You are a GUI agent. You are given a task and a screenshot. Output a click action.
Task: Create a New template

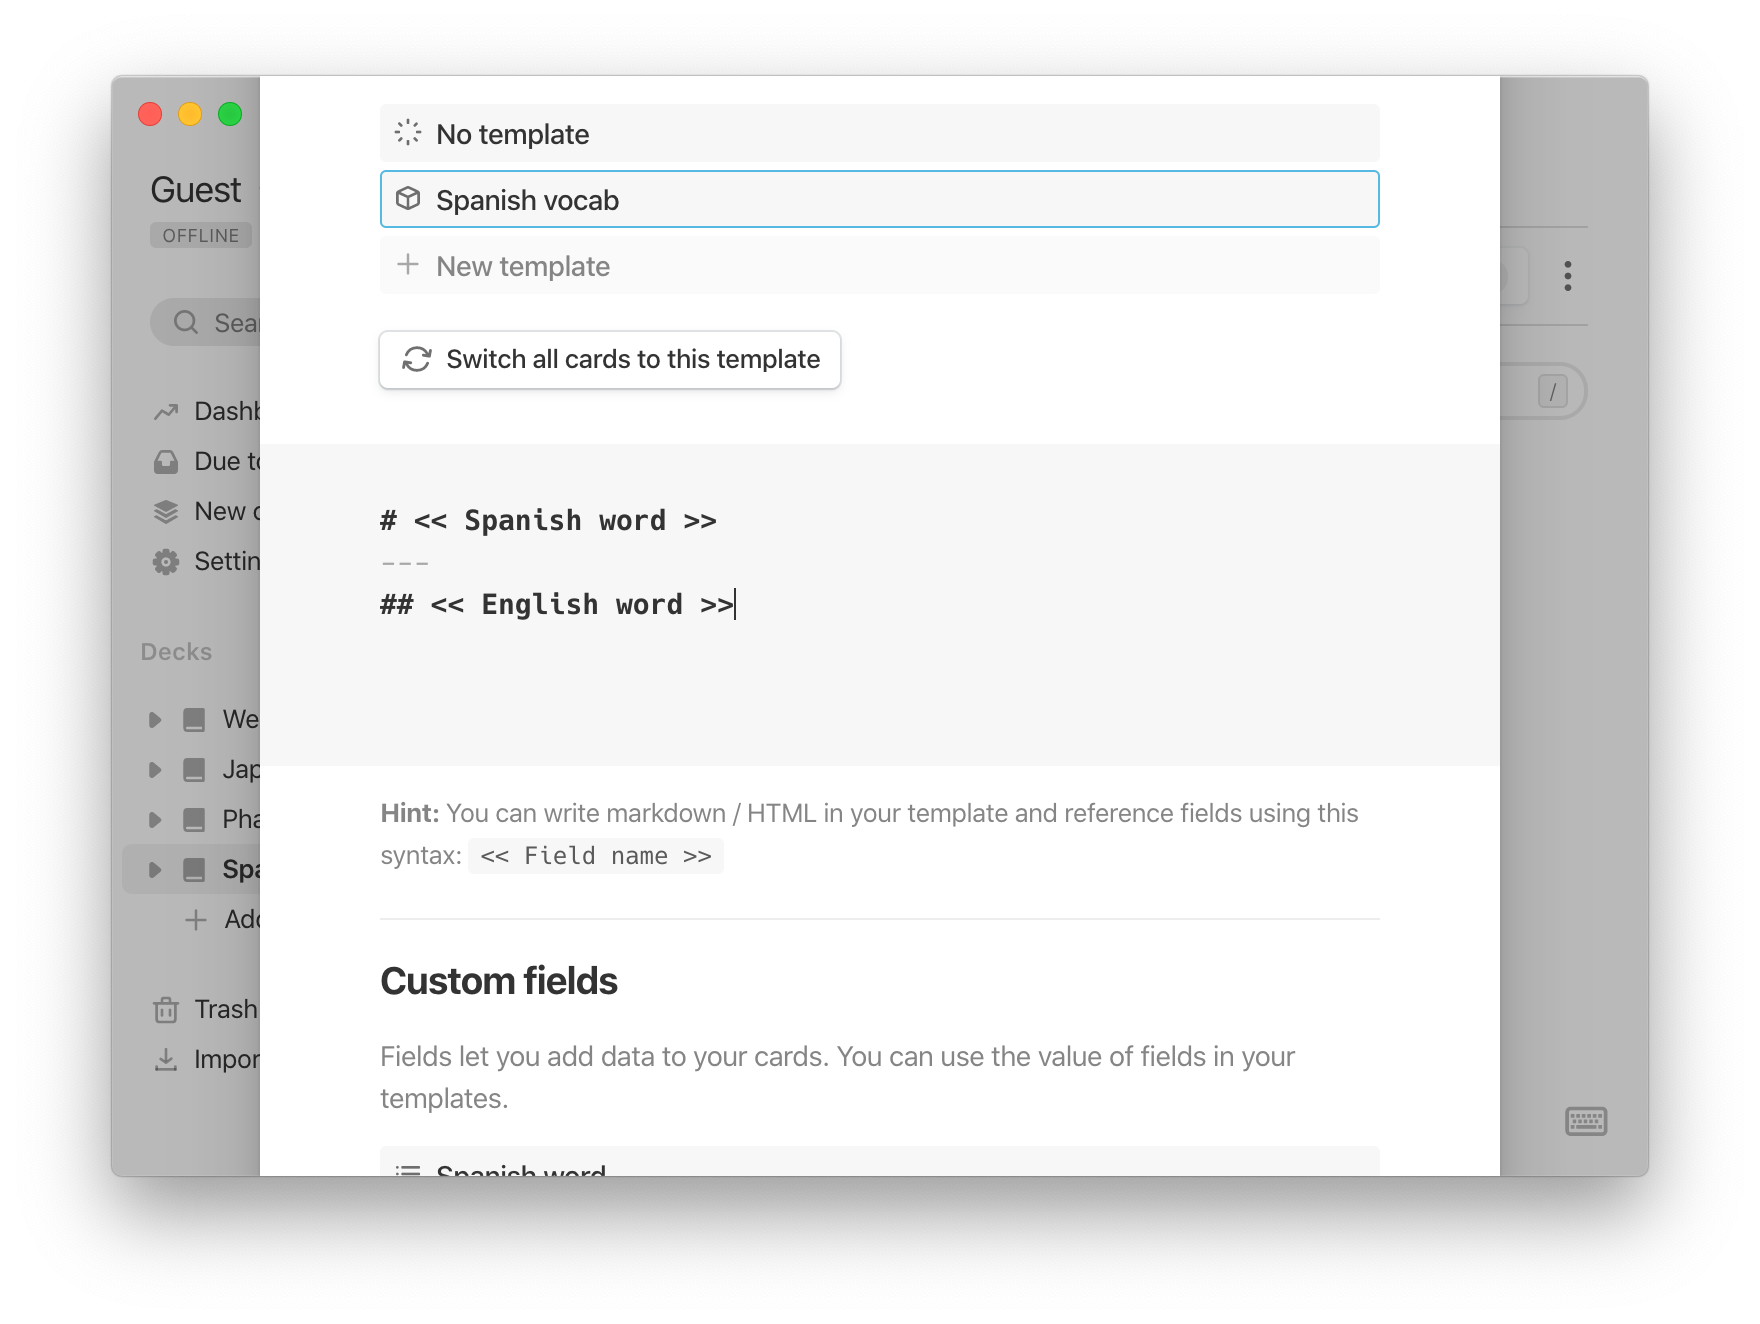[x=879, y=265]
